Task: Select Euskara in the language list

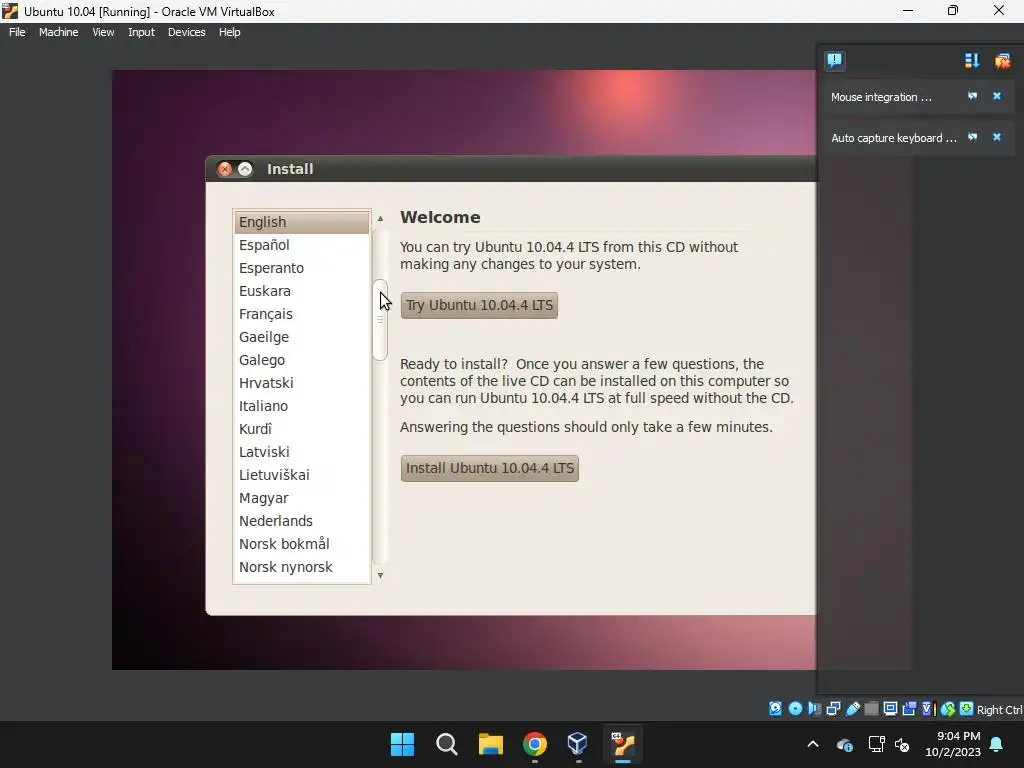Action: point(302,291)
